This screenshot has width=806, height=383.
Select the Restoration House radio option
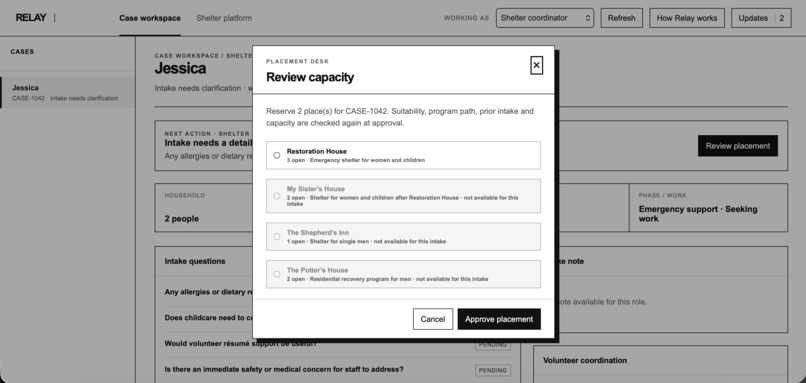click(277, 155)
